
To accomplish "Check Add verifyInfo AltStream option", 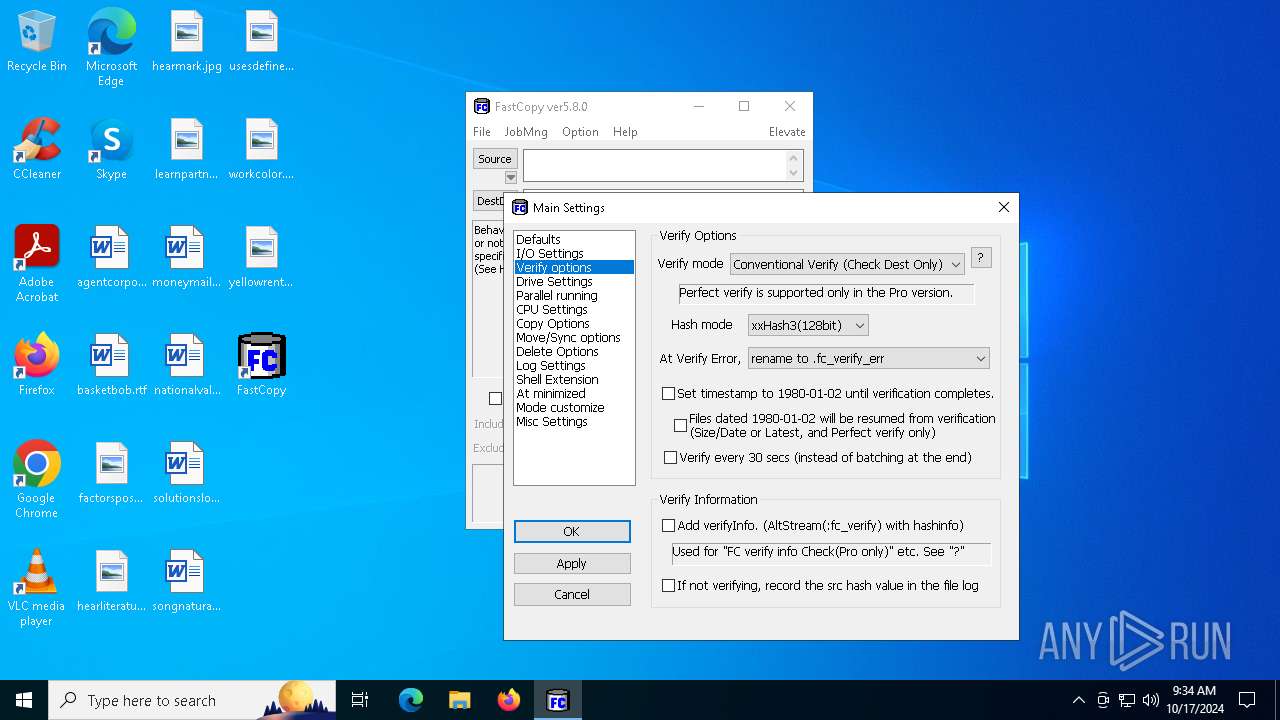I will [669, 526].
